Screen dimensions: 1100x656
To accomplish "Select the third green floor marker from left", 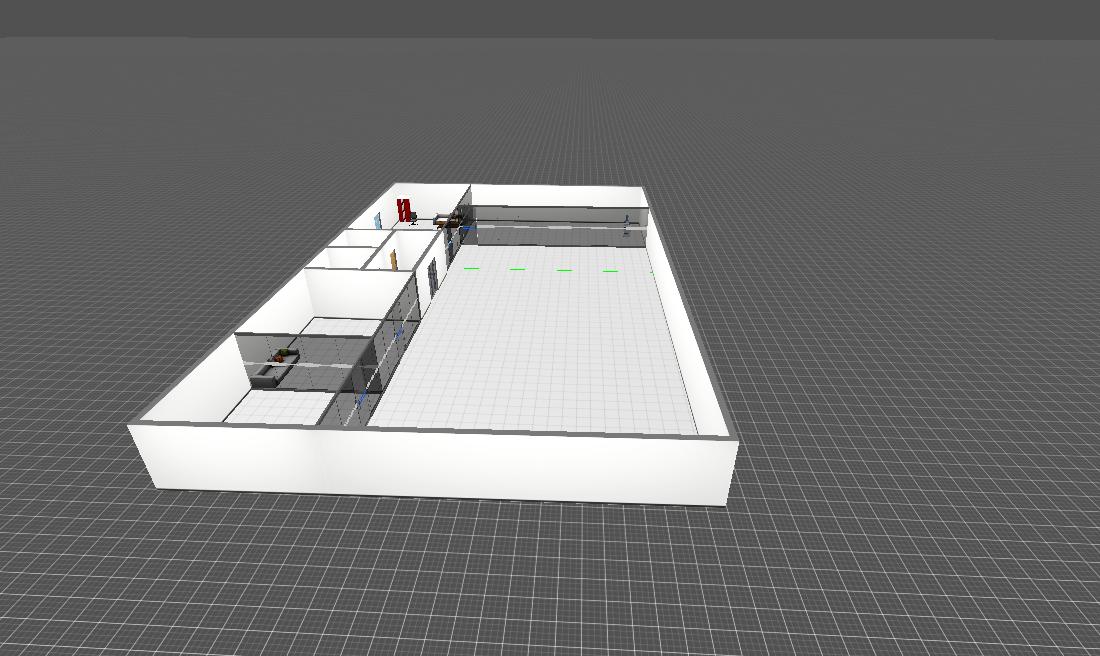I will (x=564, y=269).
